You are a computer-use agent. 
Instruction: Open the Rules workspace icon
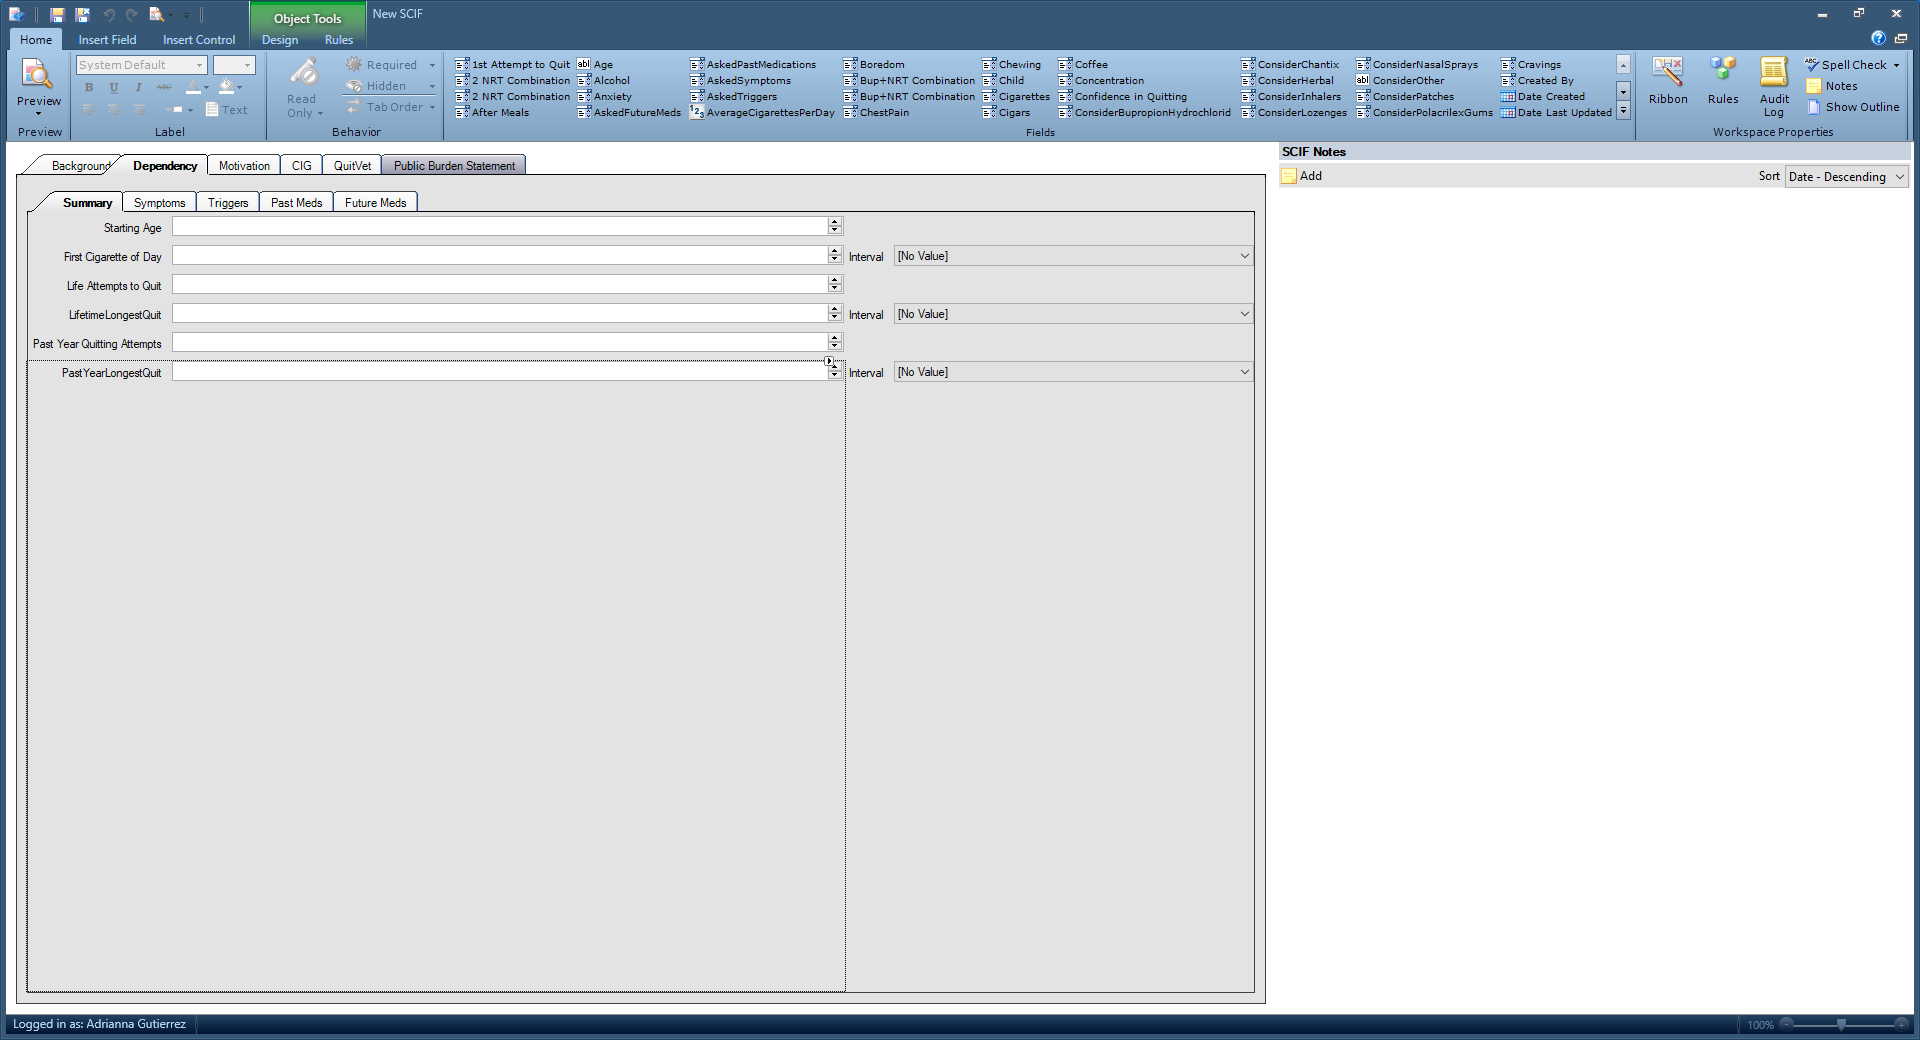(1723, 81)
